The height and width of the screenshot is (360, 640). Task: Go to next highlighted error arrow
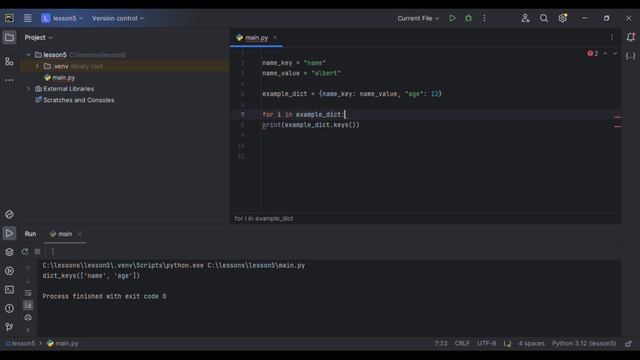615,53
